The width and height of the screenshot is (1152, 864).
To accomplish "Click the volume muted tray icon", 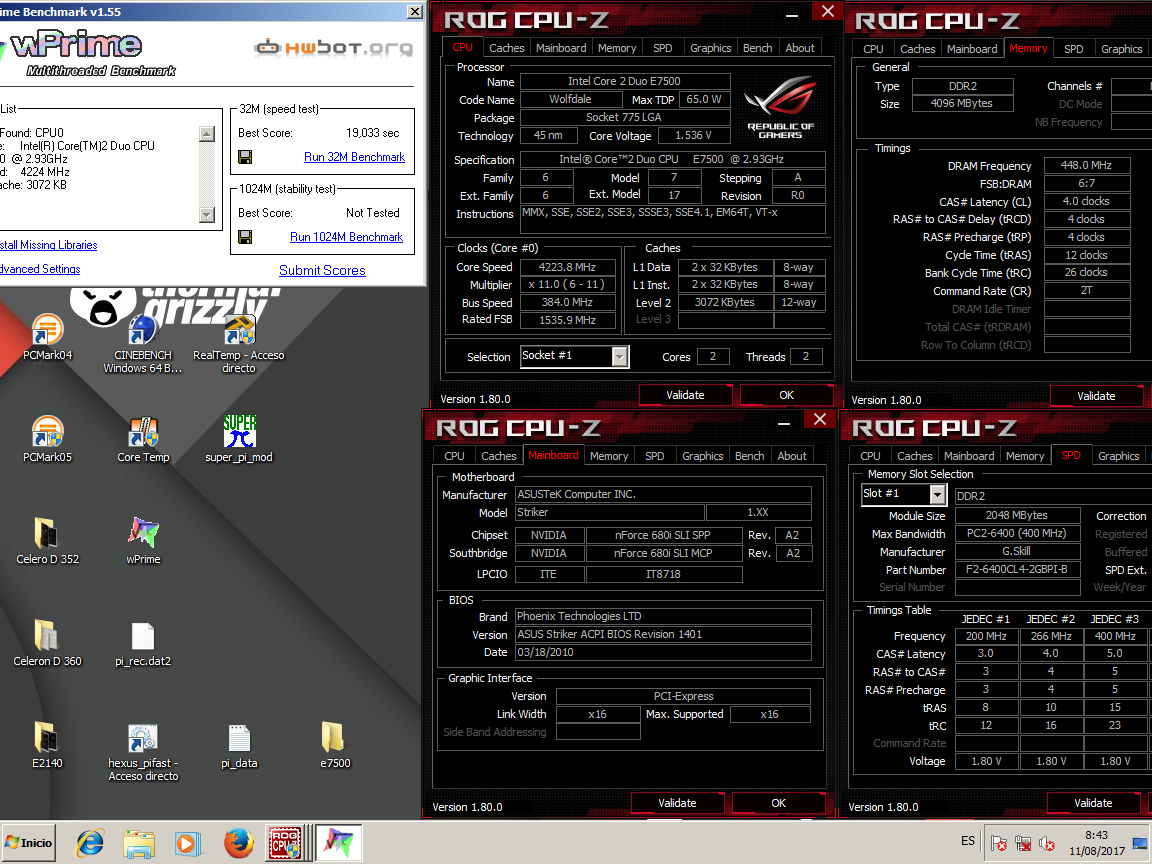I will click(1047, 843).
